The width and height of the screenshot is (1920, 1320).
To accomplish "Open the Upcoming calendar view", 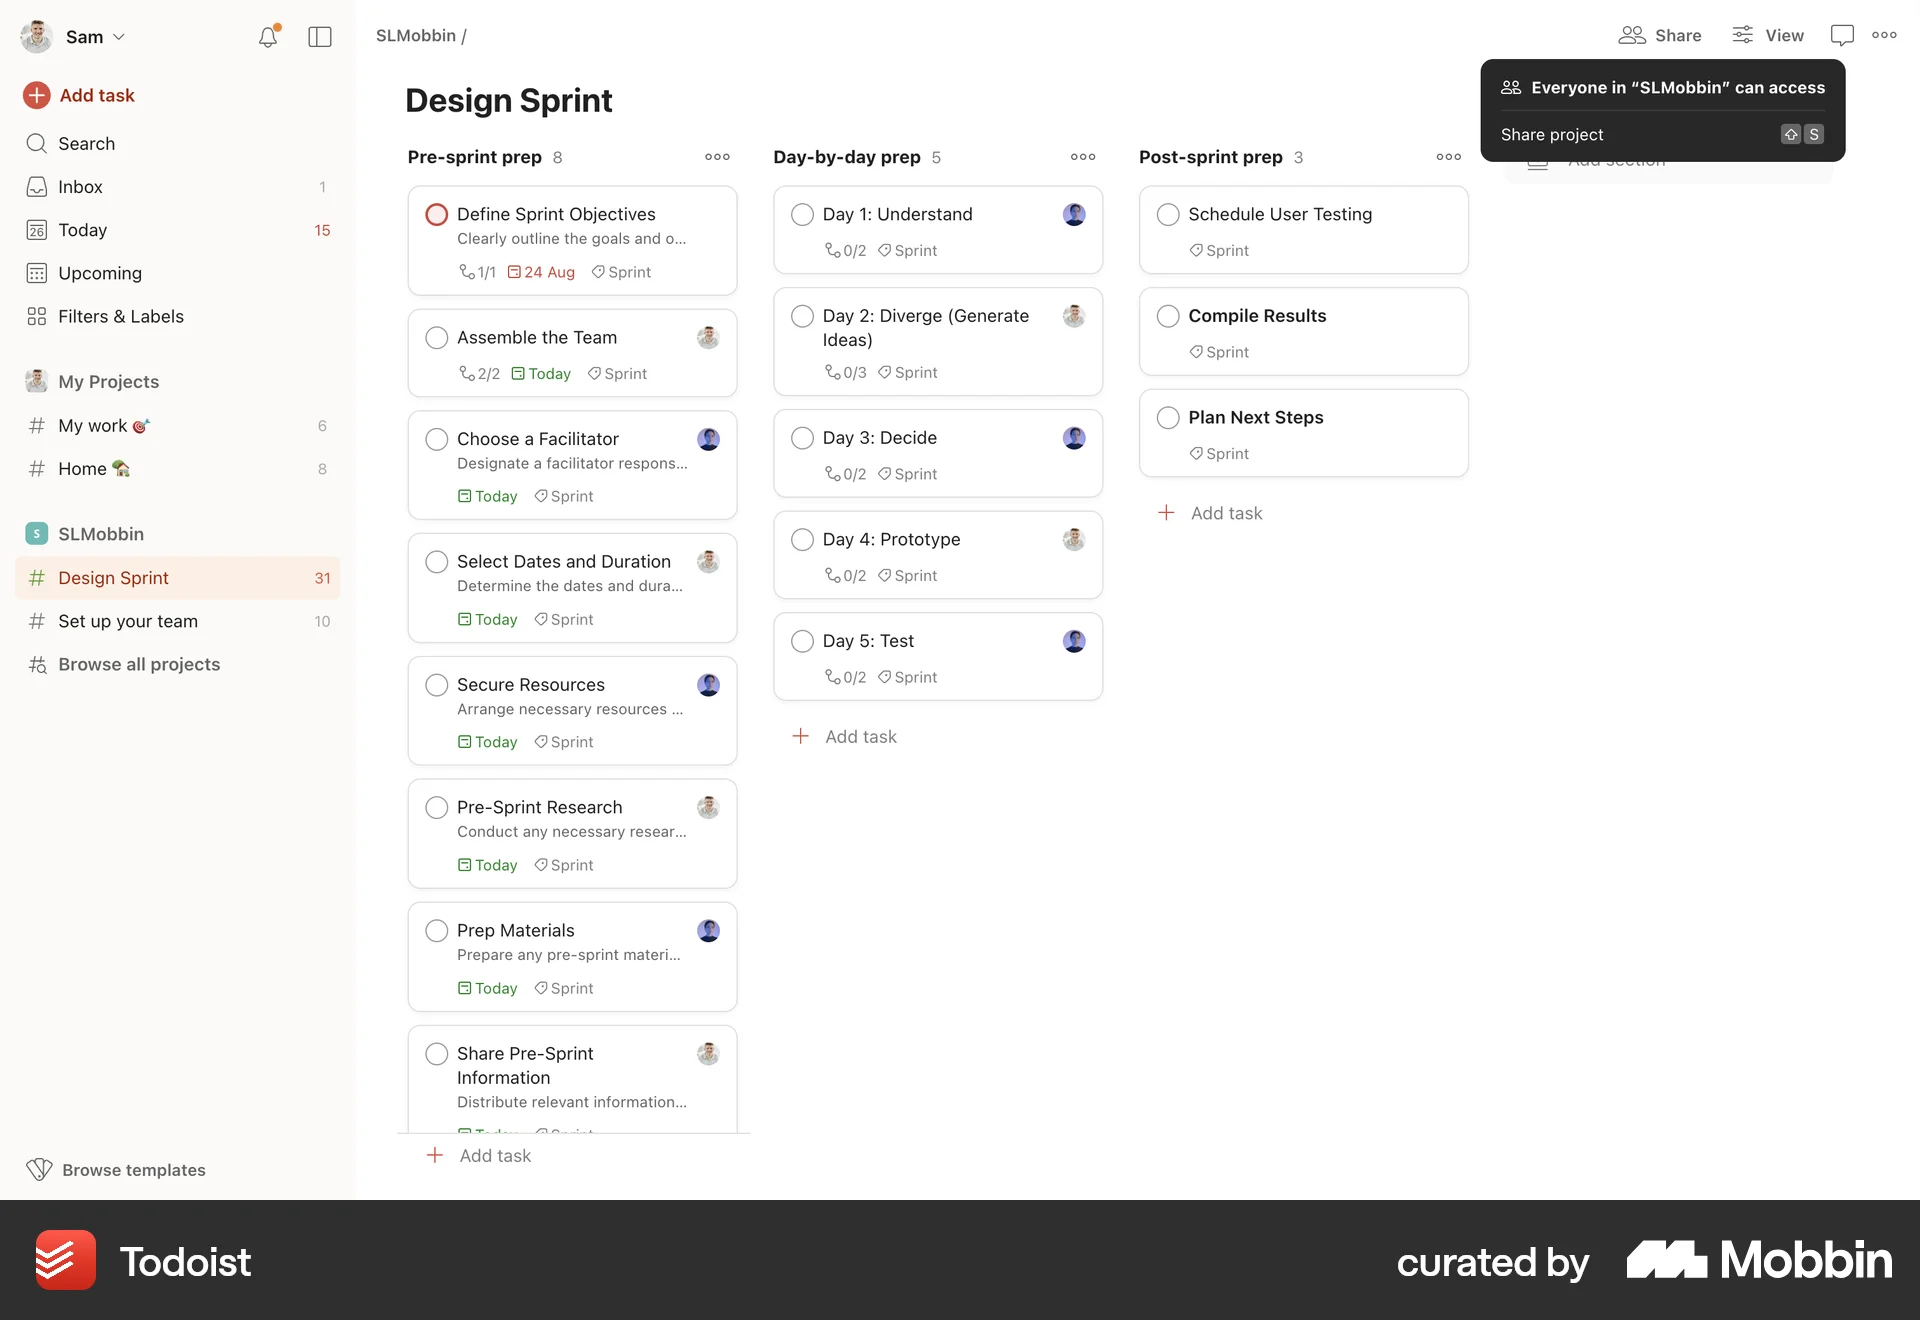I will pos(99,273).
